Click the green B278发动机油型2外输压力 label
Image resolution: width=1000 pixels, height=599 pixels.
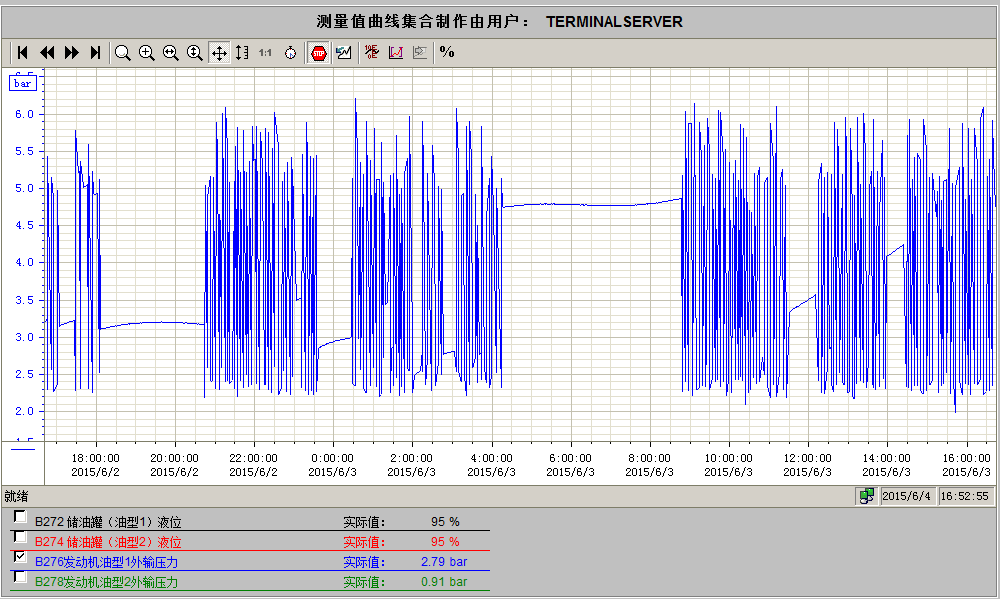106,582
